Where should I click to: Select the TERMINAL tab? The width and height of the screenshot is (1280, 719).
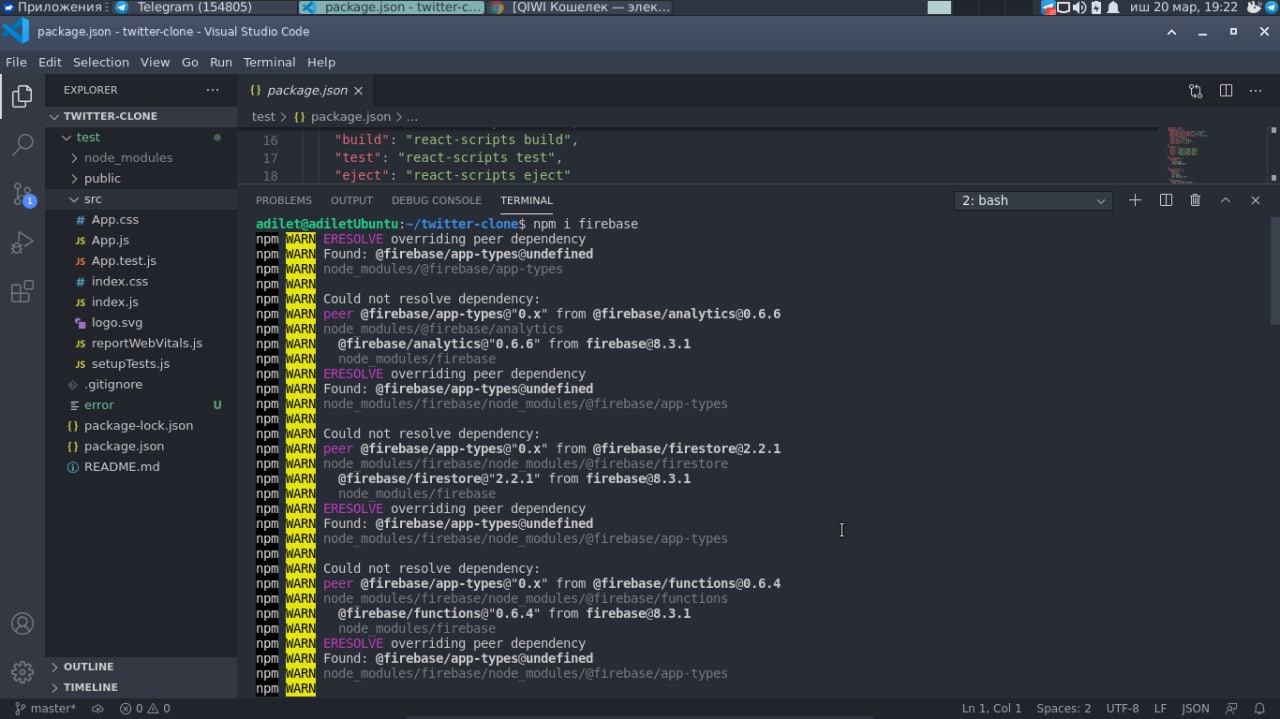(526, 200)
